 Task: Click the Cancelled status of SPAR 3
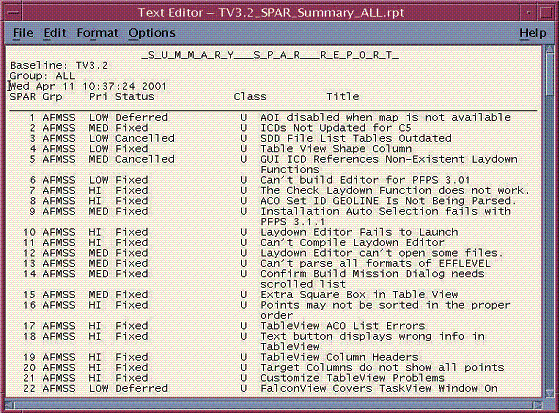coord(145,138)
